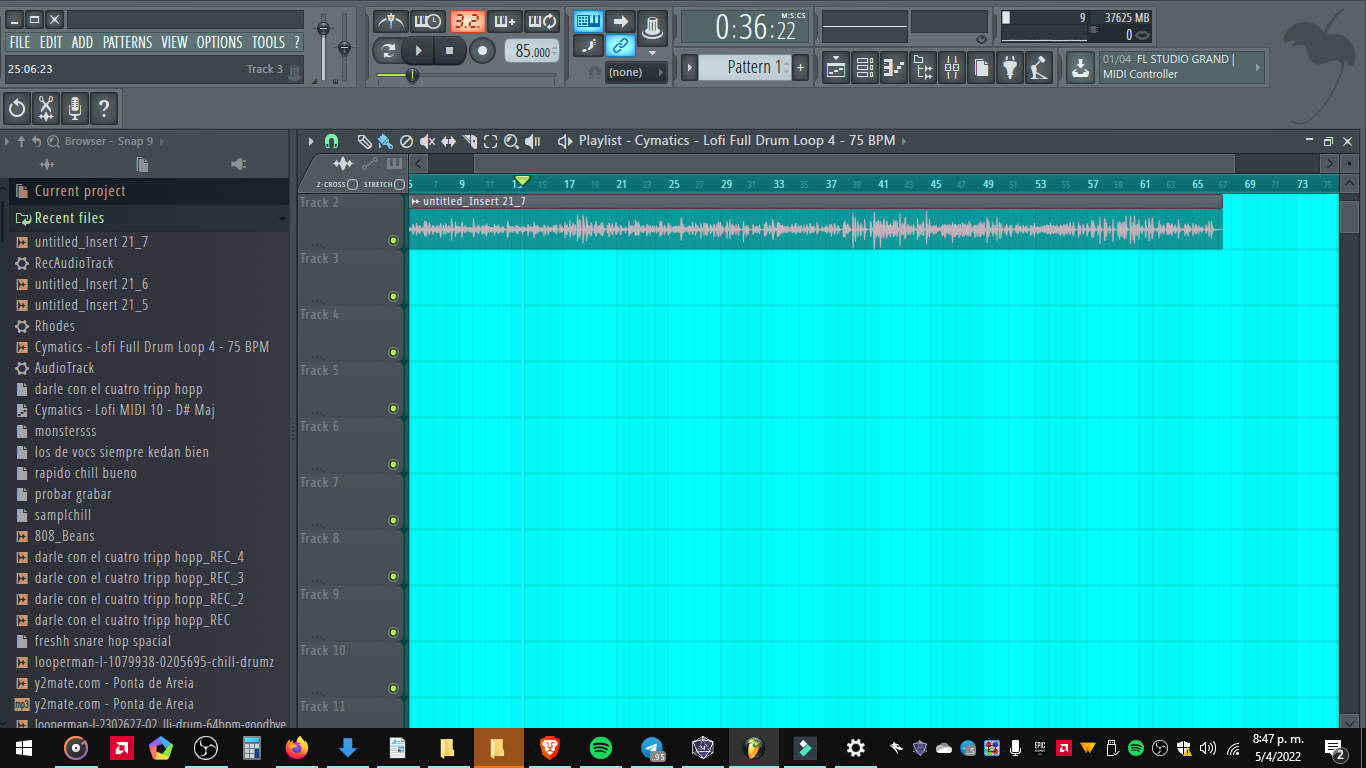1366x768 pixels.
Task: Open the ADD menu
Action: [82, 42]
